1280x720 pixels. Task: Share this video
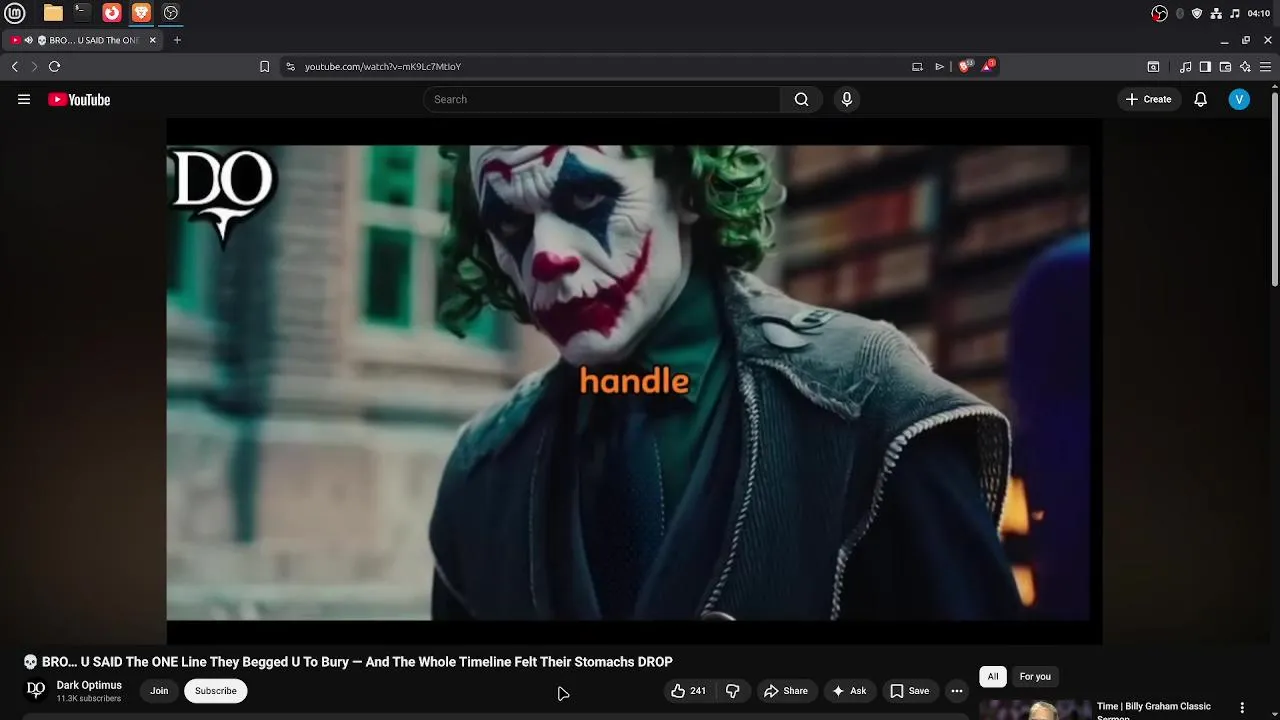click(785, 691)
